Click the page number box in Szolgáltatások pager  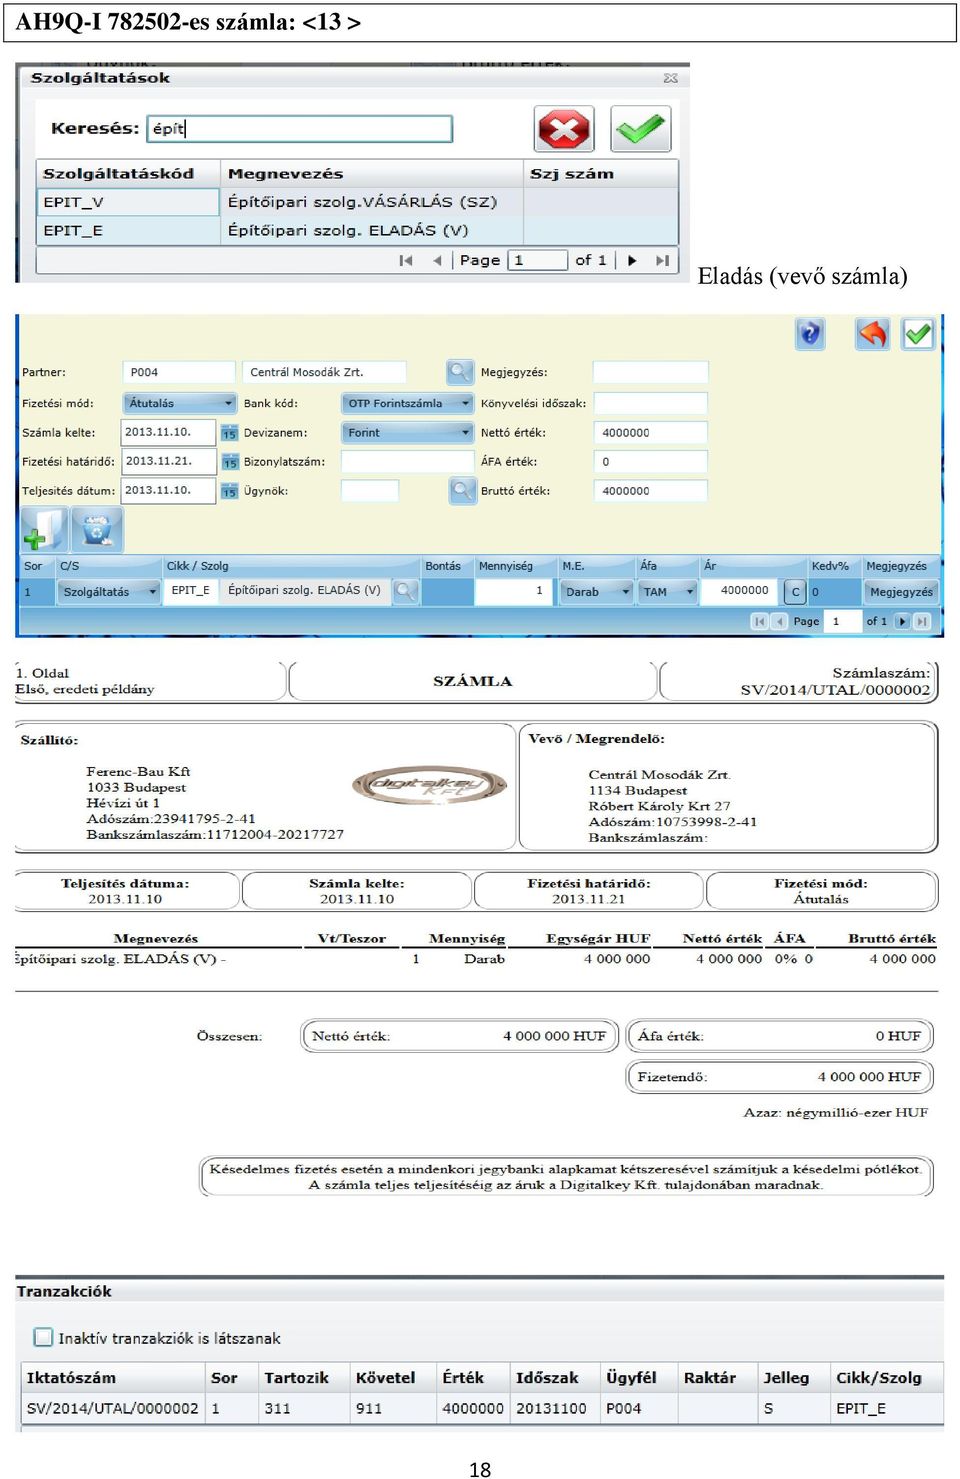tap(538, 261)
